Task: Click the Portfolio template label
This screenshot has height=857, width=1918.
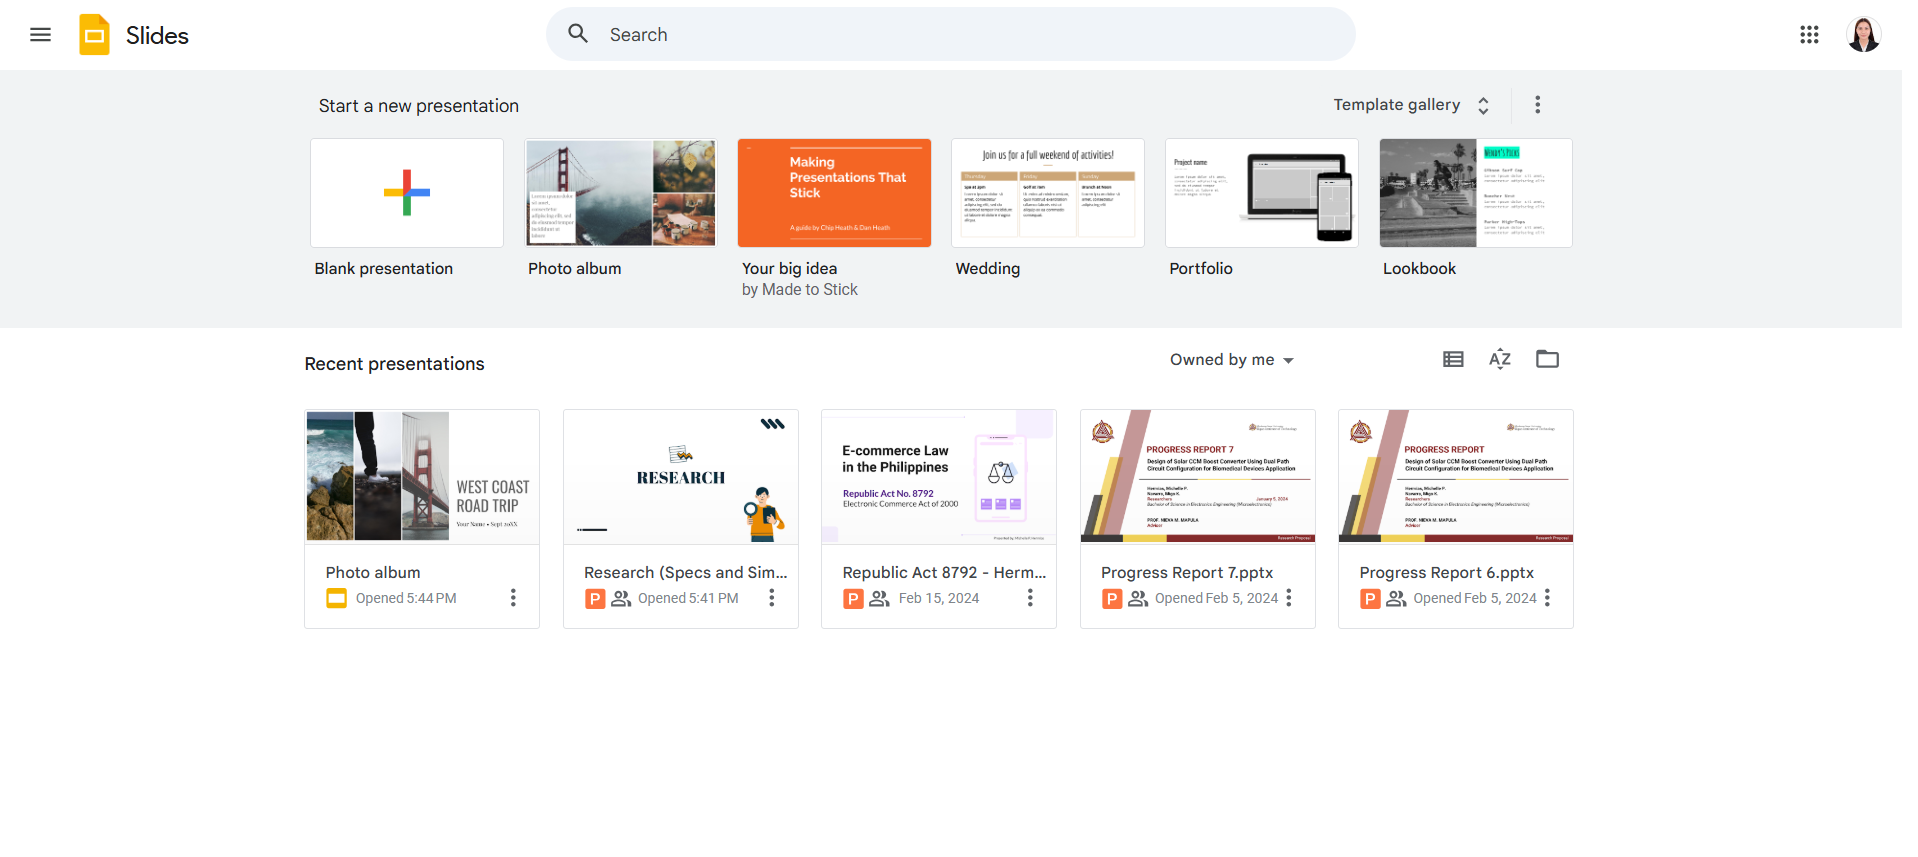Action: click(x=1201, y=269)
